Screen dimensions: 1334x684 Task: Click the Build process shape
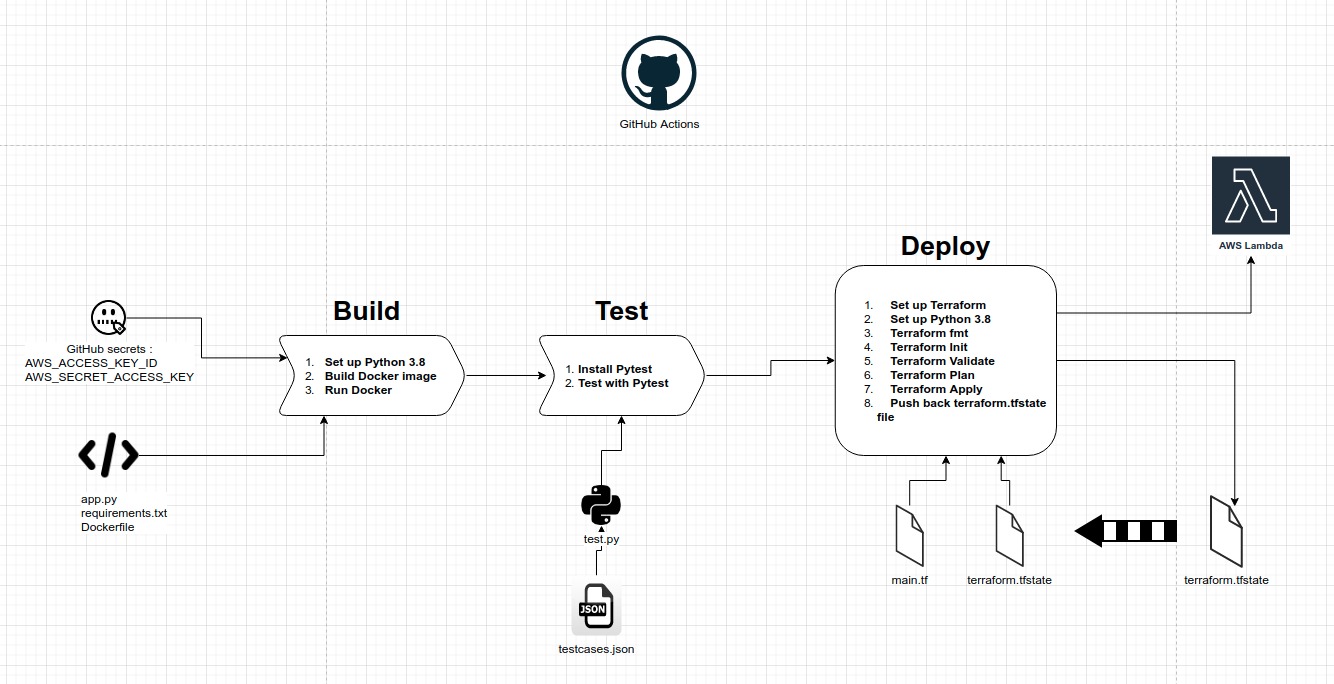tap(370, 376)
